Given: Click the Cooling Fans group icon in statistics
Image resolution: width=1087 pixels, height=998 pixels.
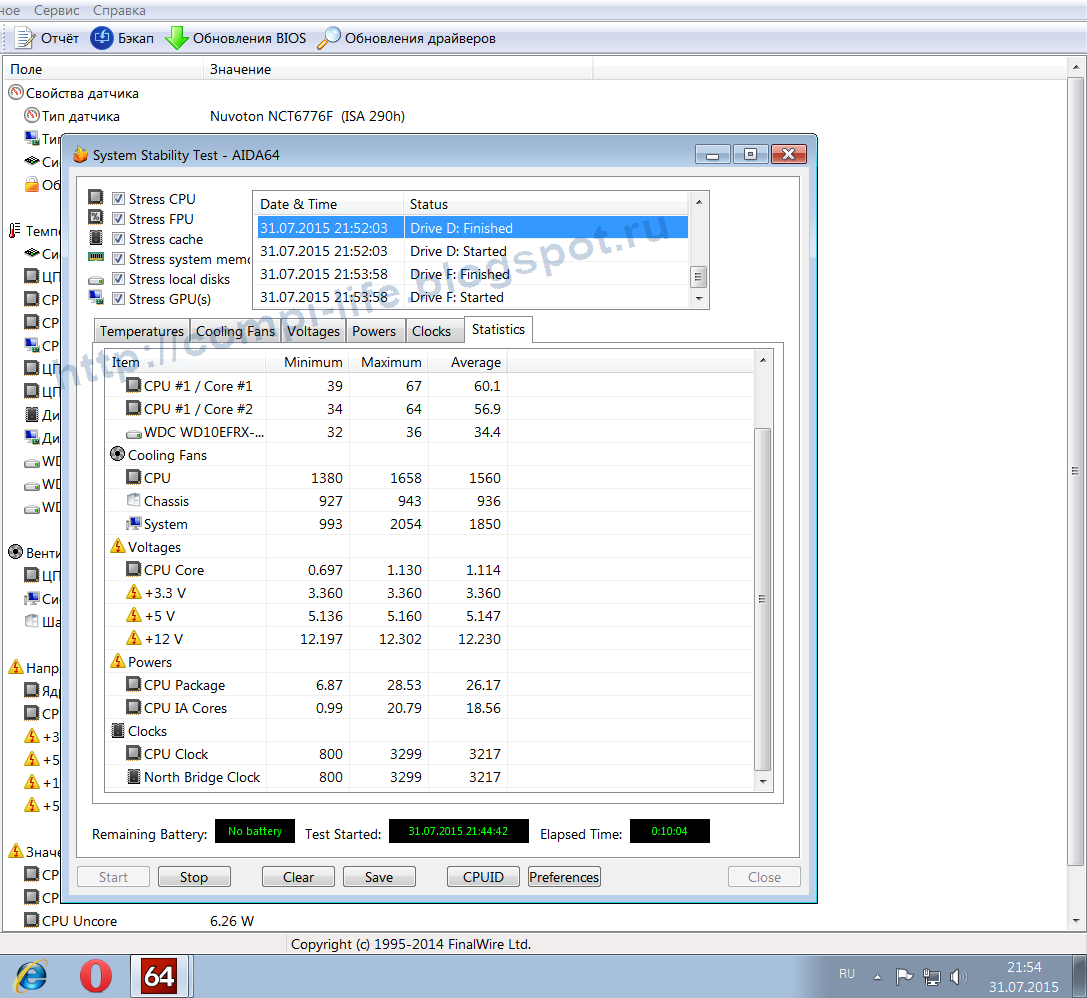Looking at the screenshot, I should pyautogui.click(x=118, y=455).
